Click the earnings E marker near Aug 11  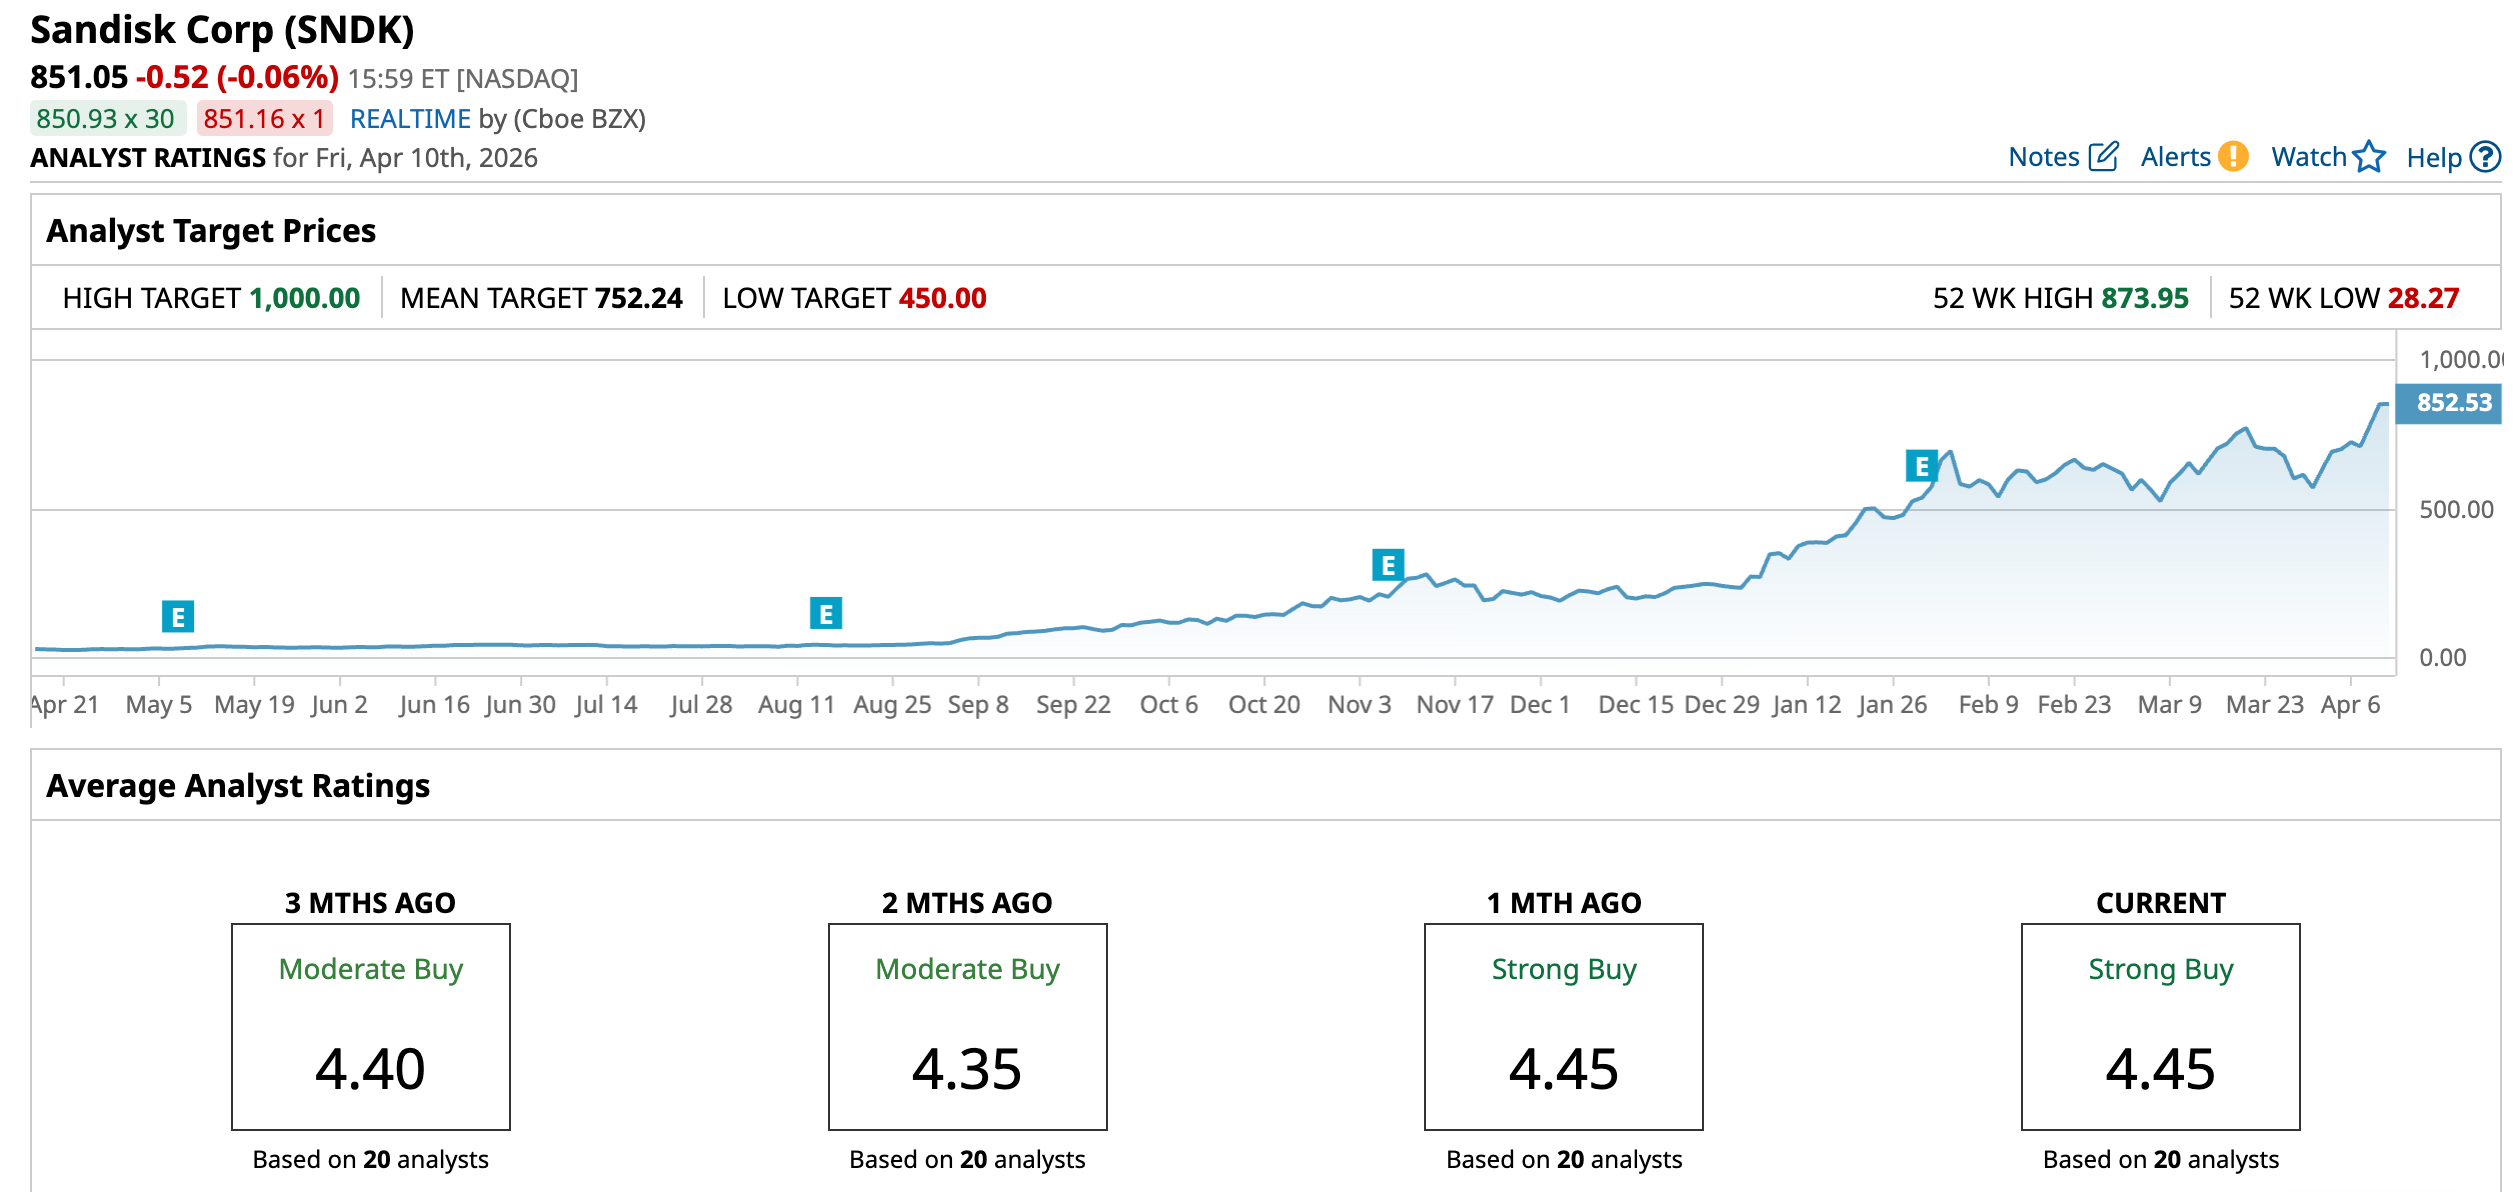coord(826,613)
